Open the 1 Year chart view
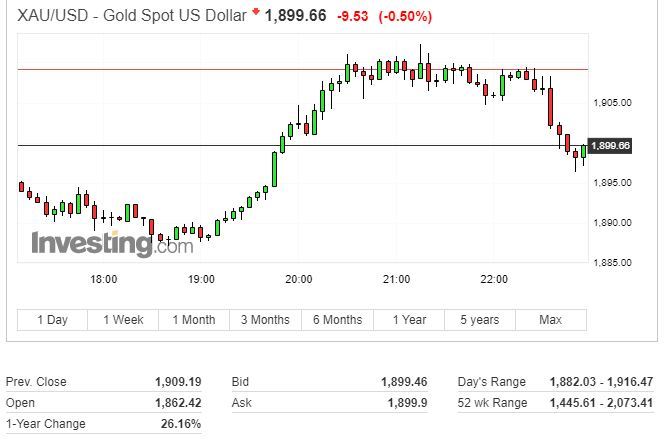 (x=409, y=320)
